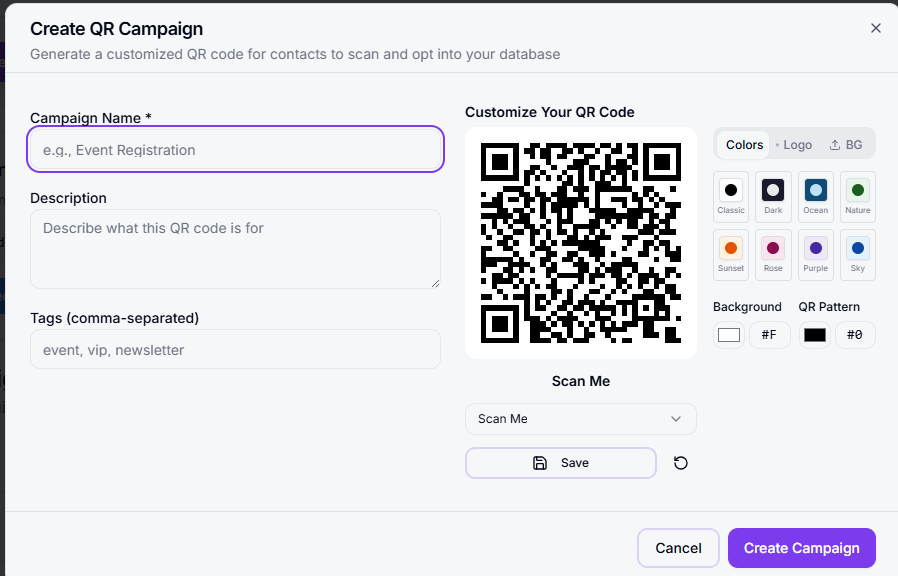Click the Create Campaign button
Viewport: 898px width, 576px height.
coord(801,548)
